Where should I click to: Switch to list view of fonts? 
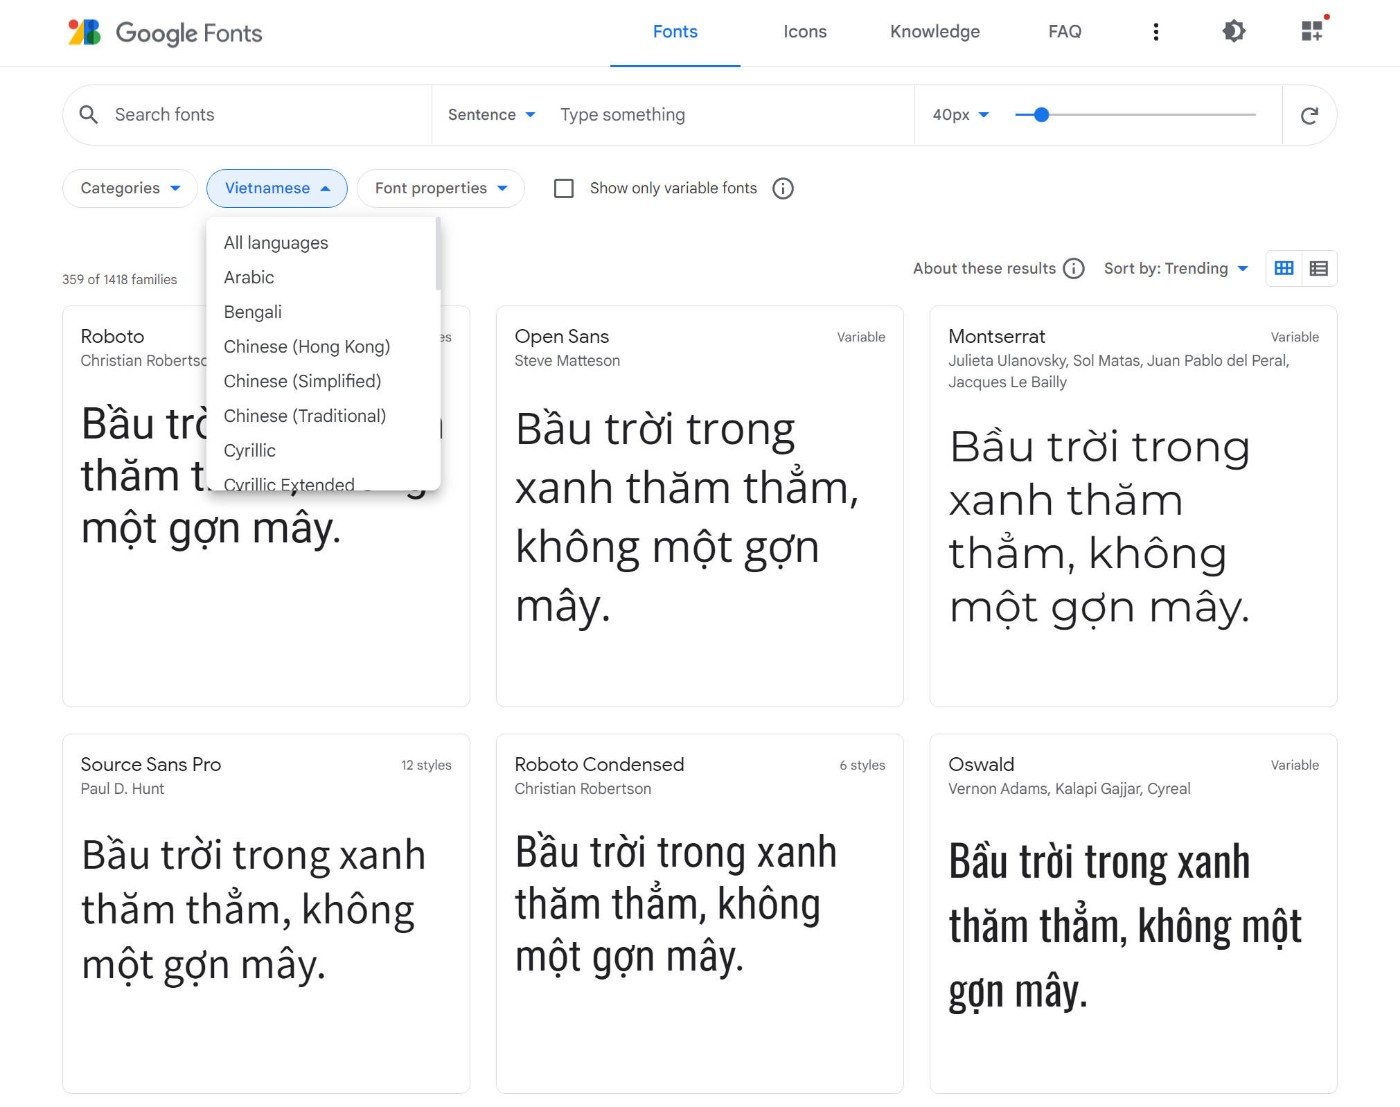click(x=1319, y=268)
